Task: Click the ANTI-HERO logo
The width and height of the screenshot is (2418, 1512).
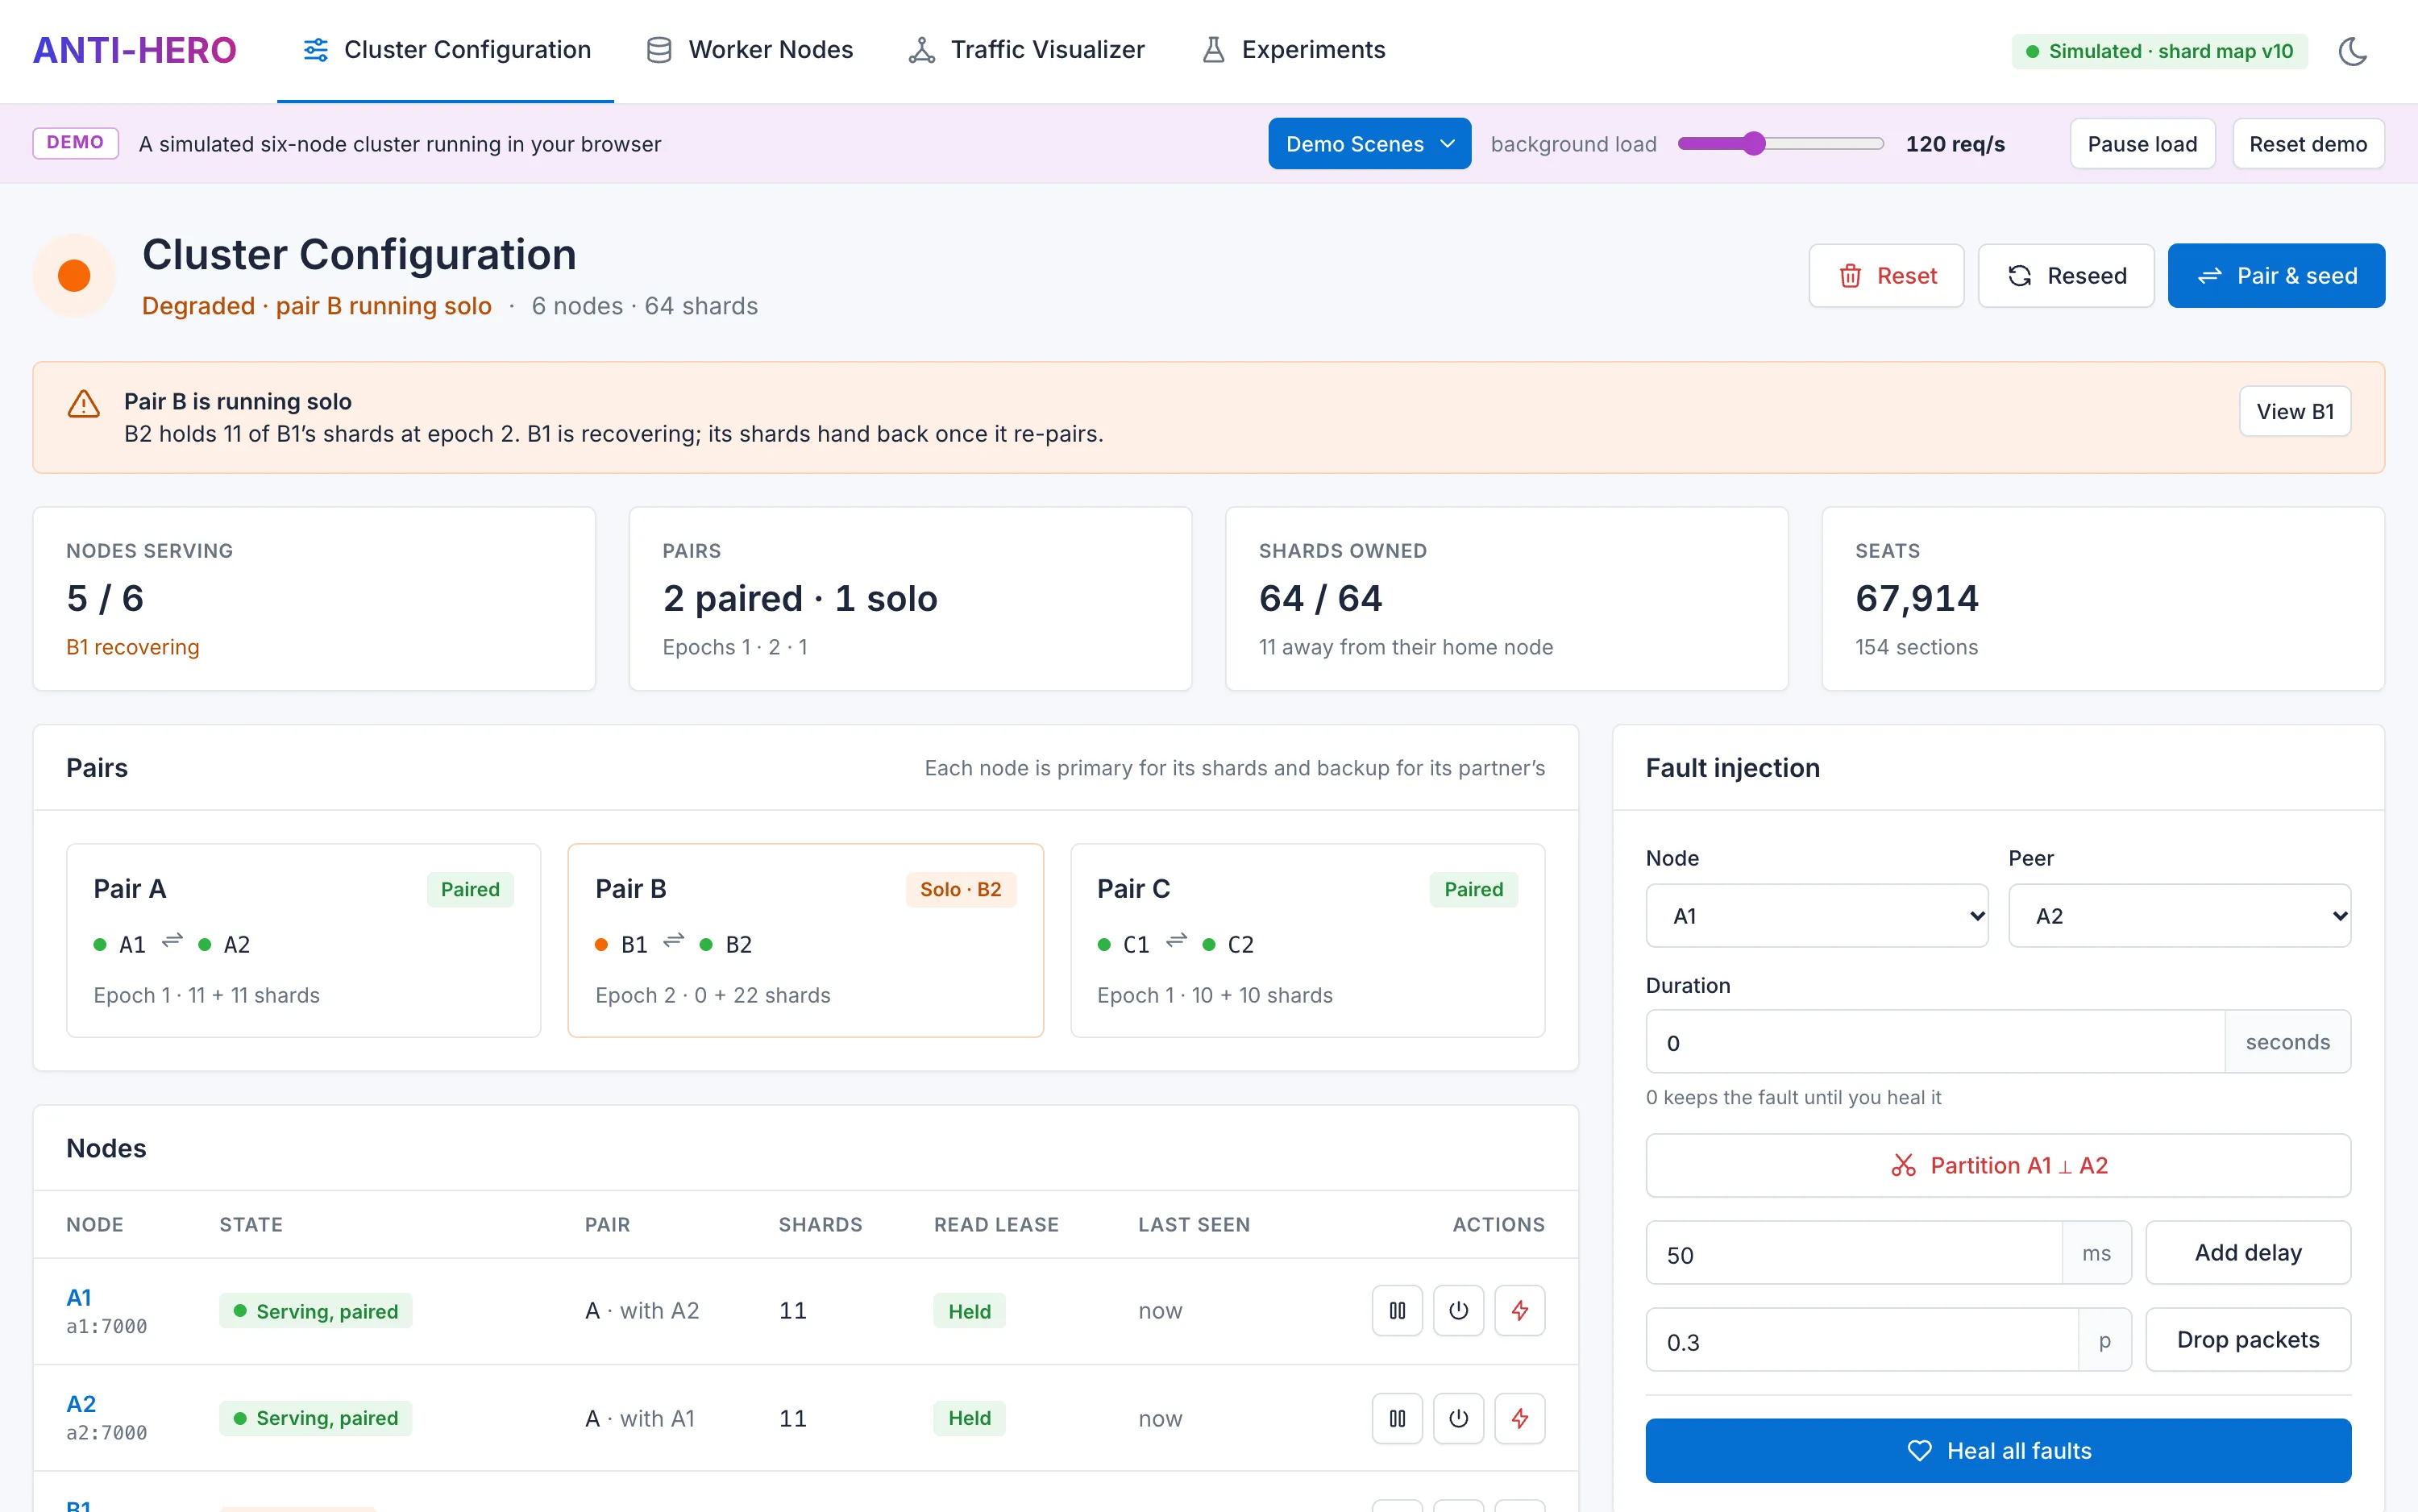Action: click(x=134, y=50)
